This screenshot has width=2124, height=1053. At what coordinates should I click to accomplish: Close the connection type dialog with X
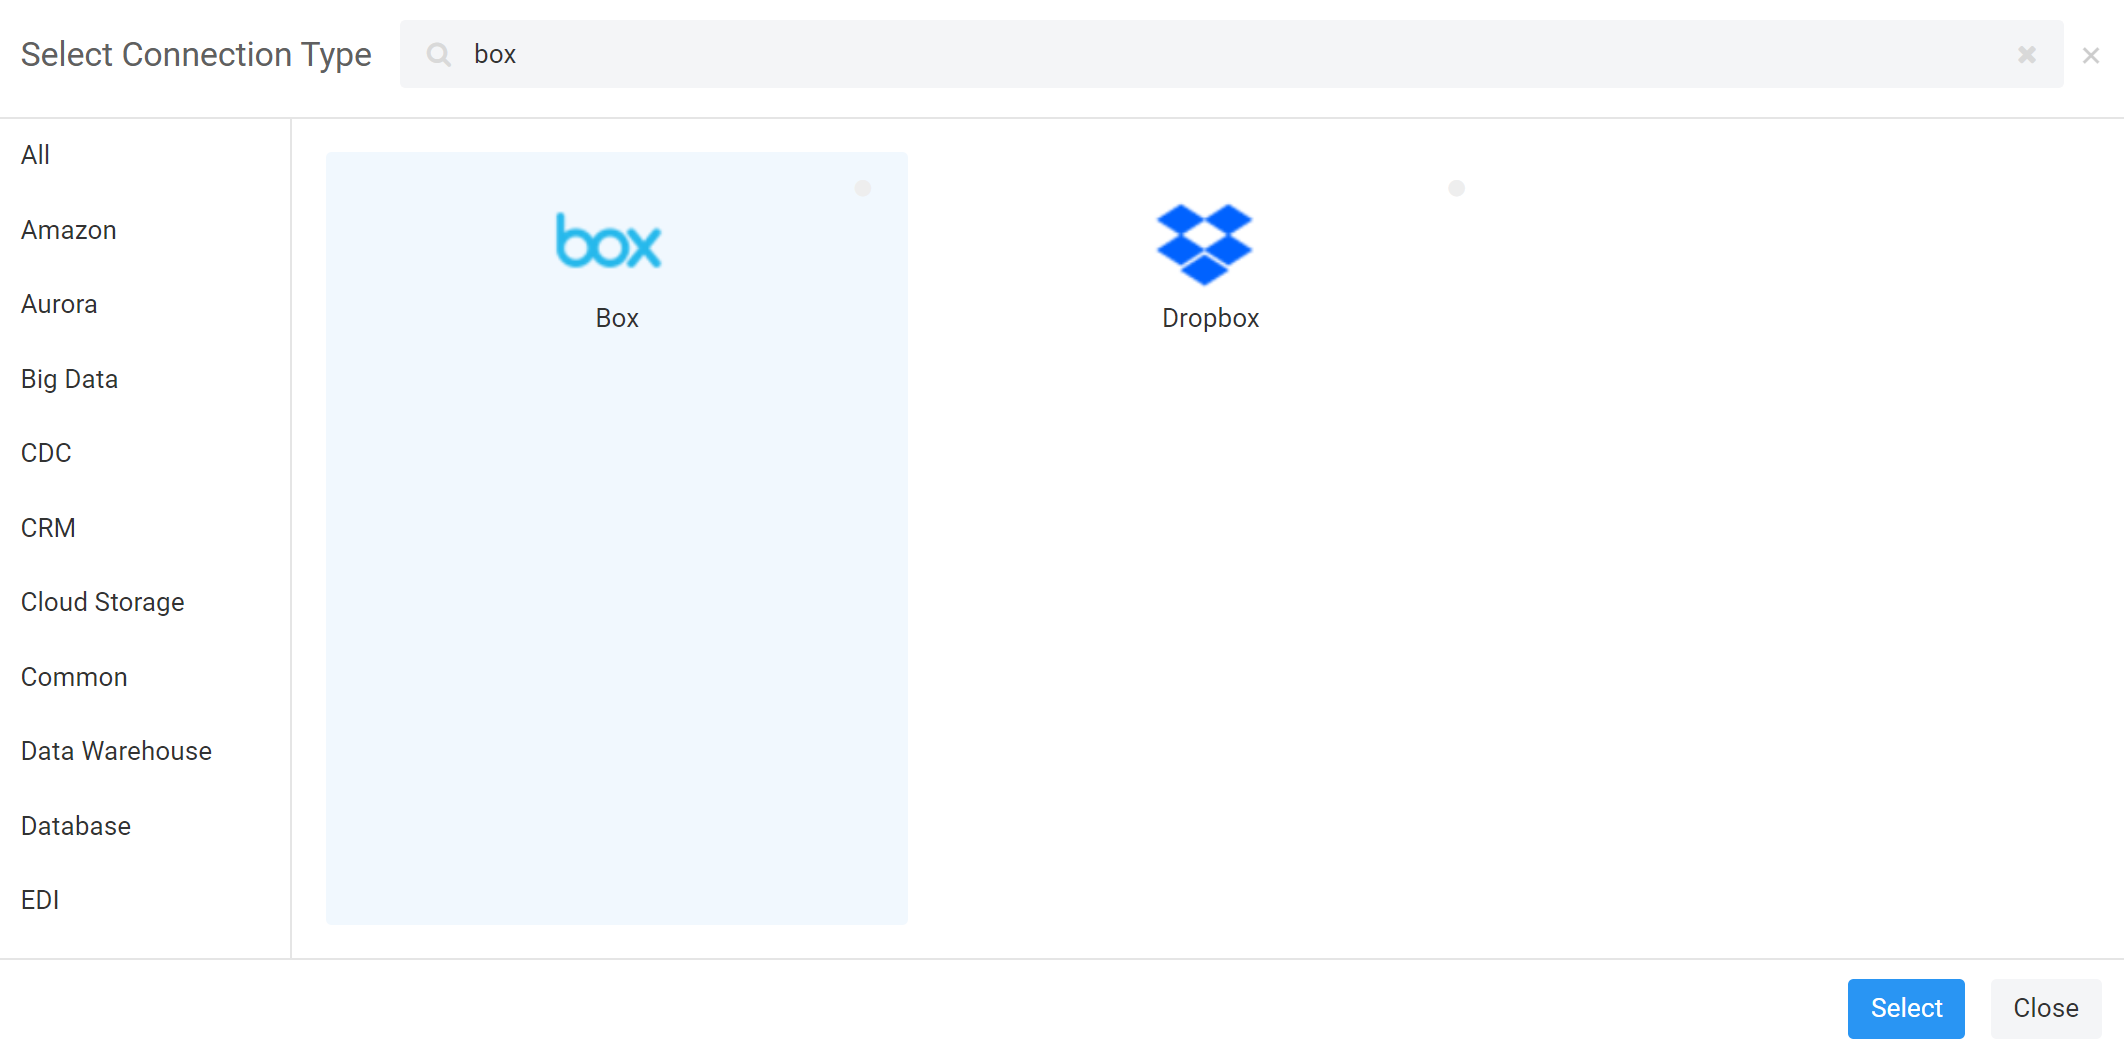tap(2091, 55)
